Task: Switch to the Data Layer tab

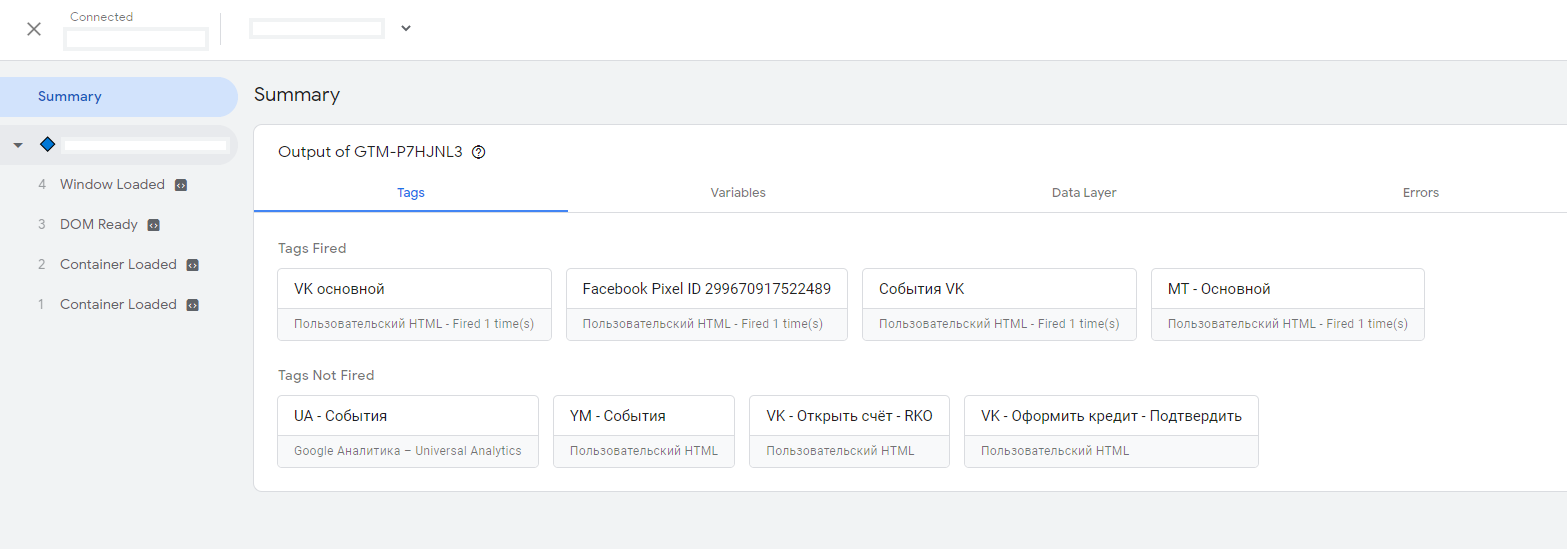Action: click(x=1084, y=192)
